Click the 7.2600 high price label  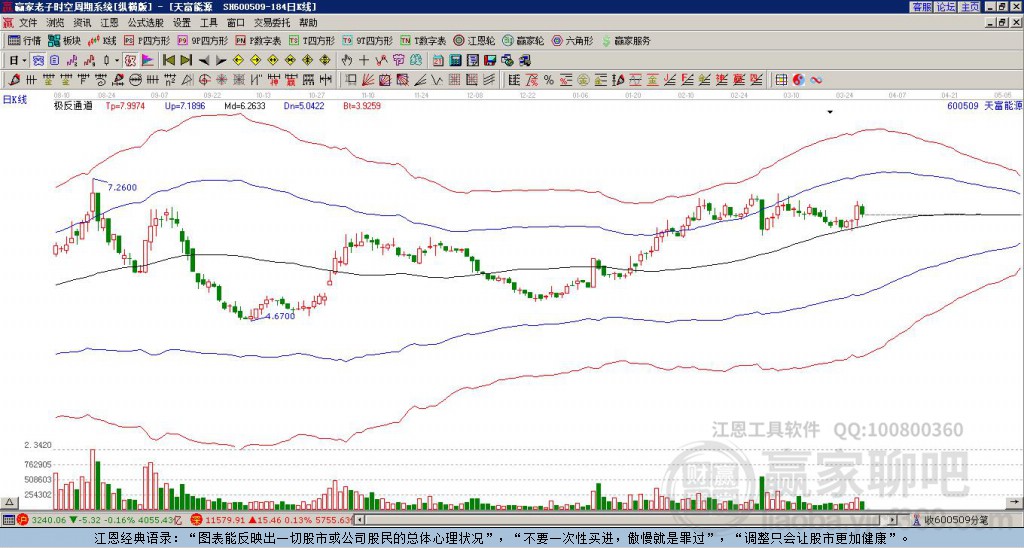(x=122, y=187)
